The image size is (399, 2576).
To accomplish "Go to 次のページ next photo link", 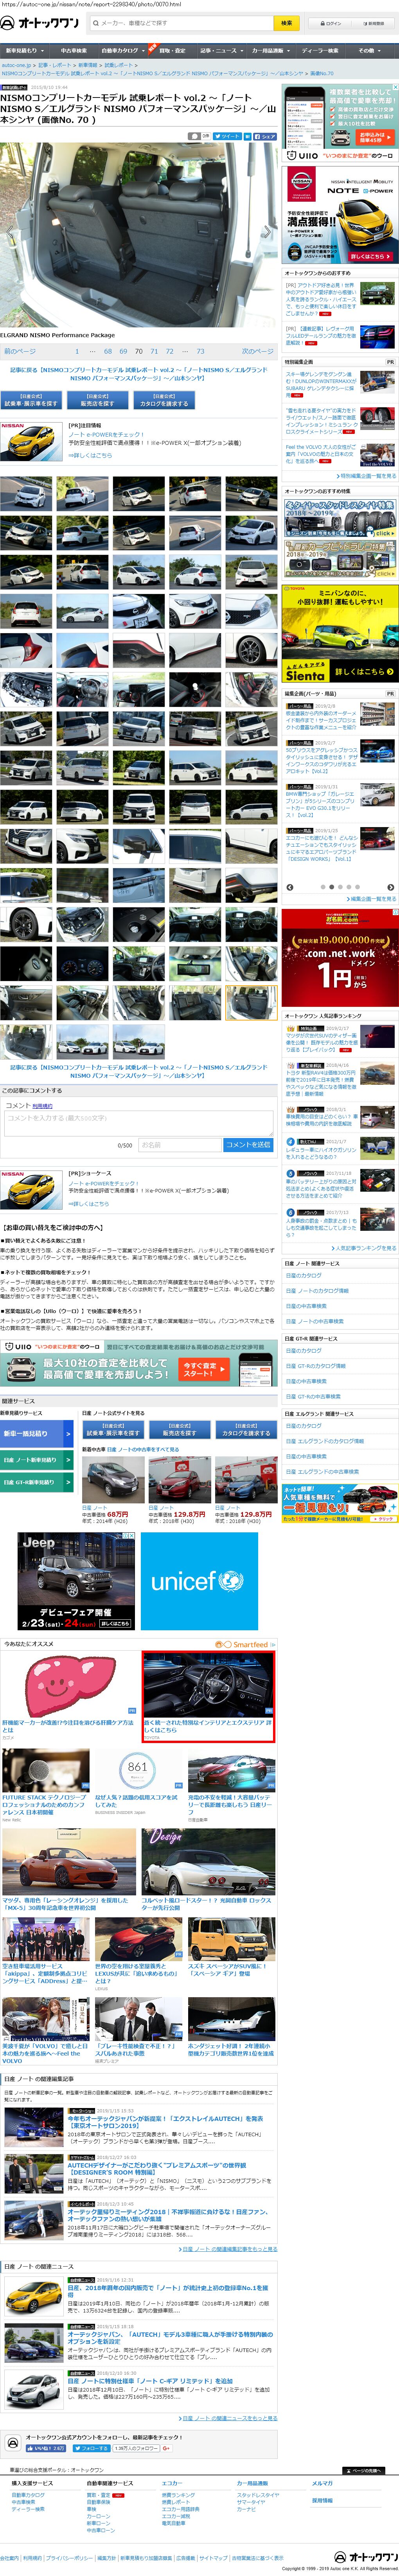I will pos(257,351).
